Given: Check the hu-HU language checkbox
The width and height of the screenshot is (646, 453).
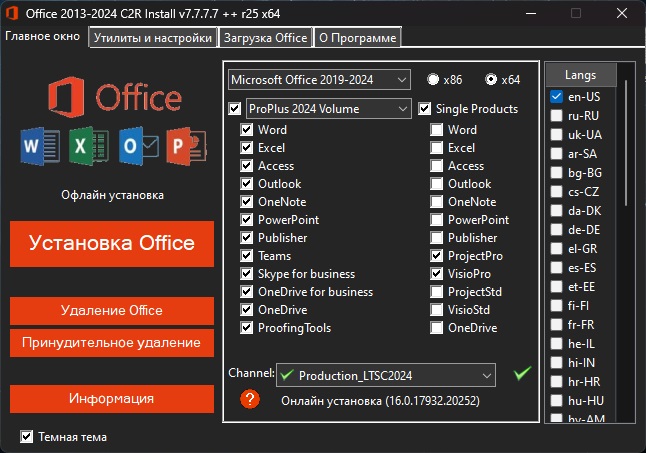Looking at the screenshot, I should point(556,400).
